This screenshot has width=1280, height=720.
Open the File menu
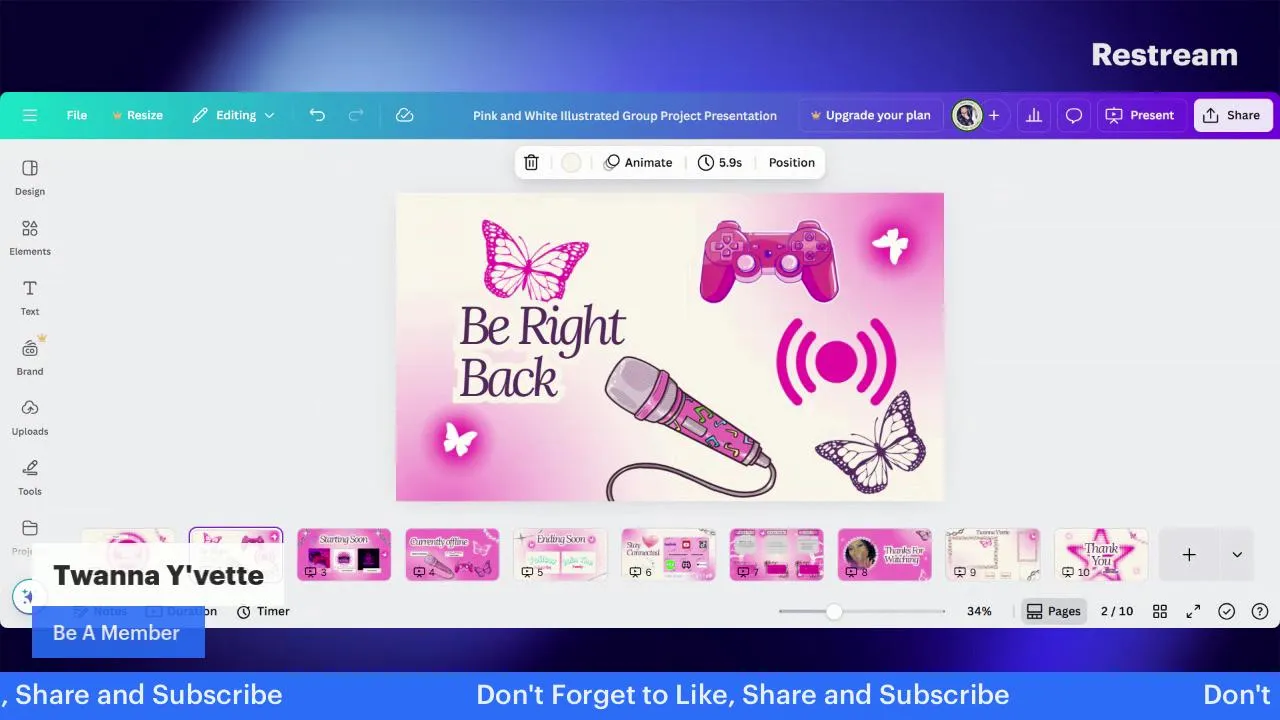(x=77, y=115)
